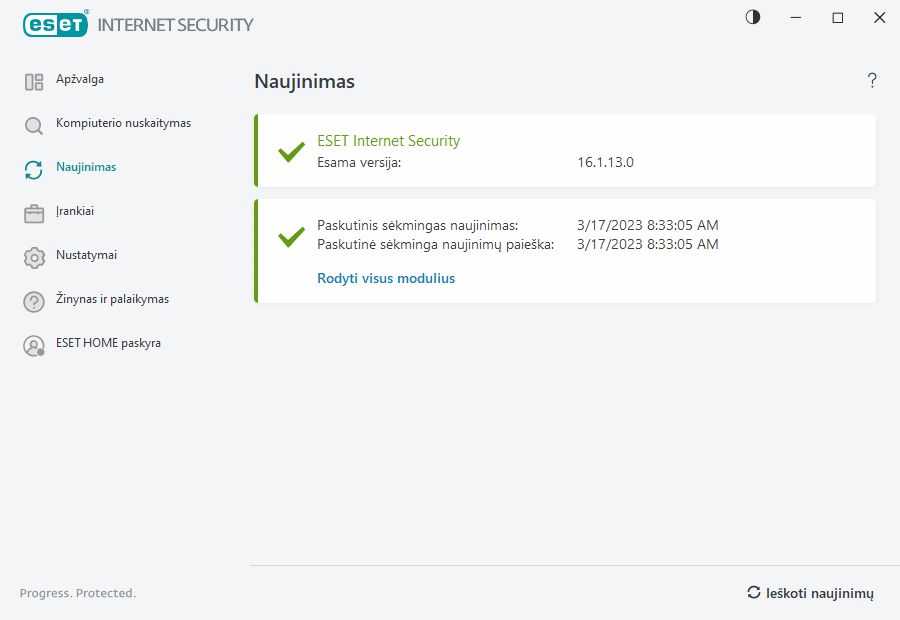Toggle the contrast theme icon in title bar
The height and width of the screenshot is (620, 900).
753,17
